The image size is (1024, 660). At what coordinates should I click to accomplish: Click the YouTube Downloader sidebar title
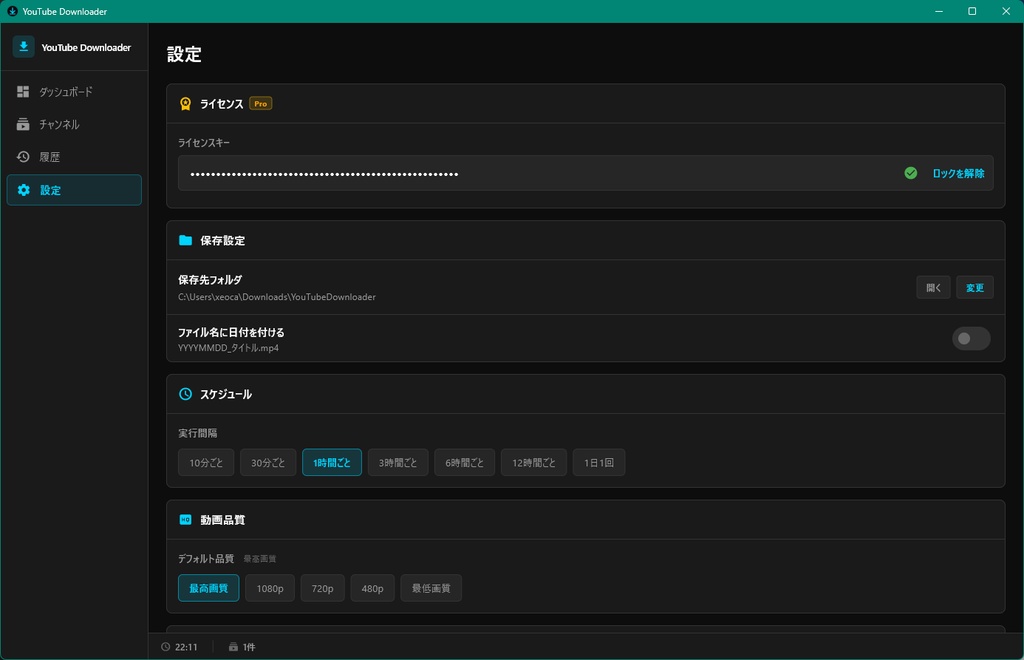pyautogui.click(x=86, y=48)
